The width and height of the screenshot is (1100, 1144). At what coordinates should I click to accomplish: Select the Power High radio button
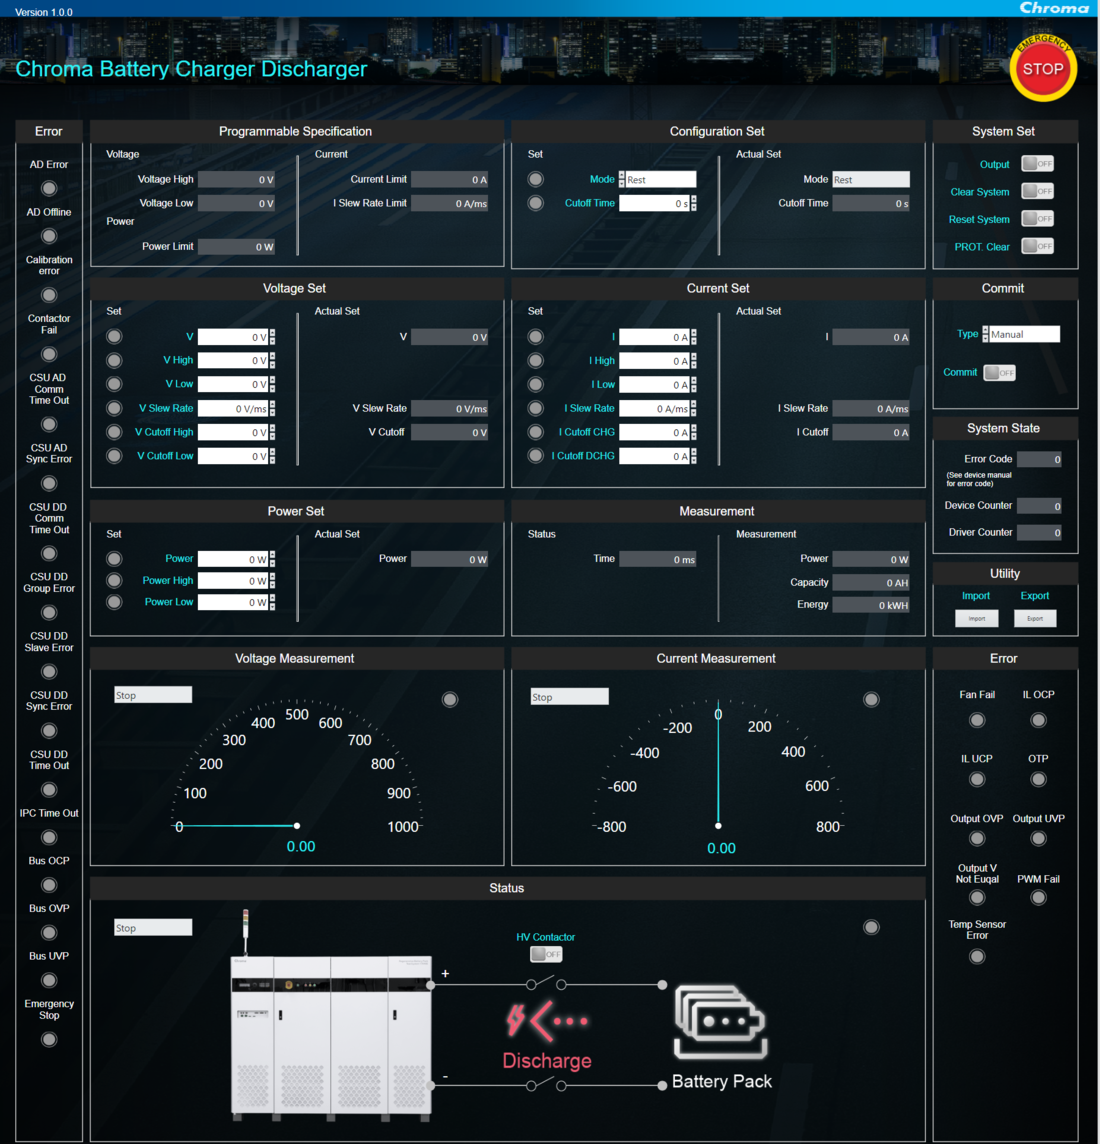click(x=114, y=580)
